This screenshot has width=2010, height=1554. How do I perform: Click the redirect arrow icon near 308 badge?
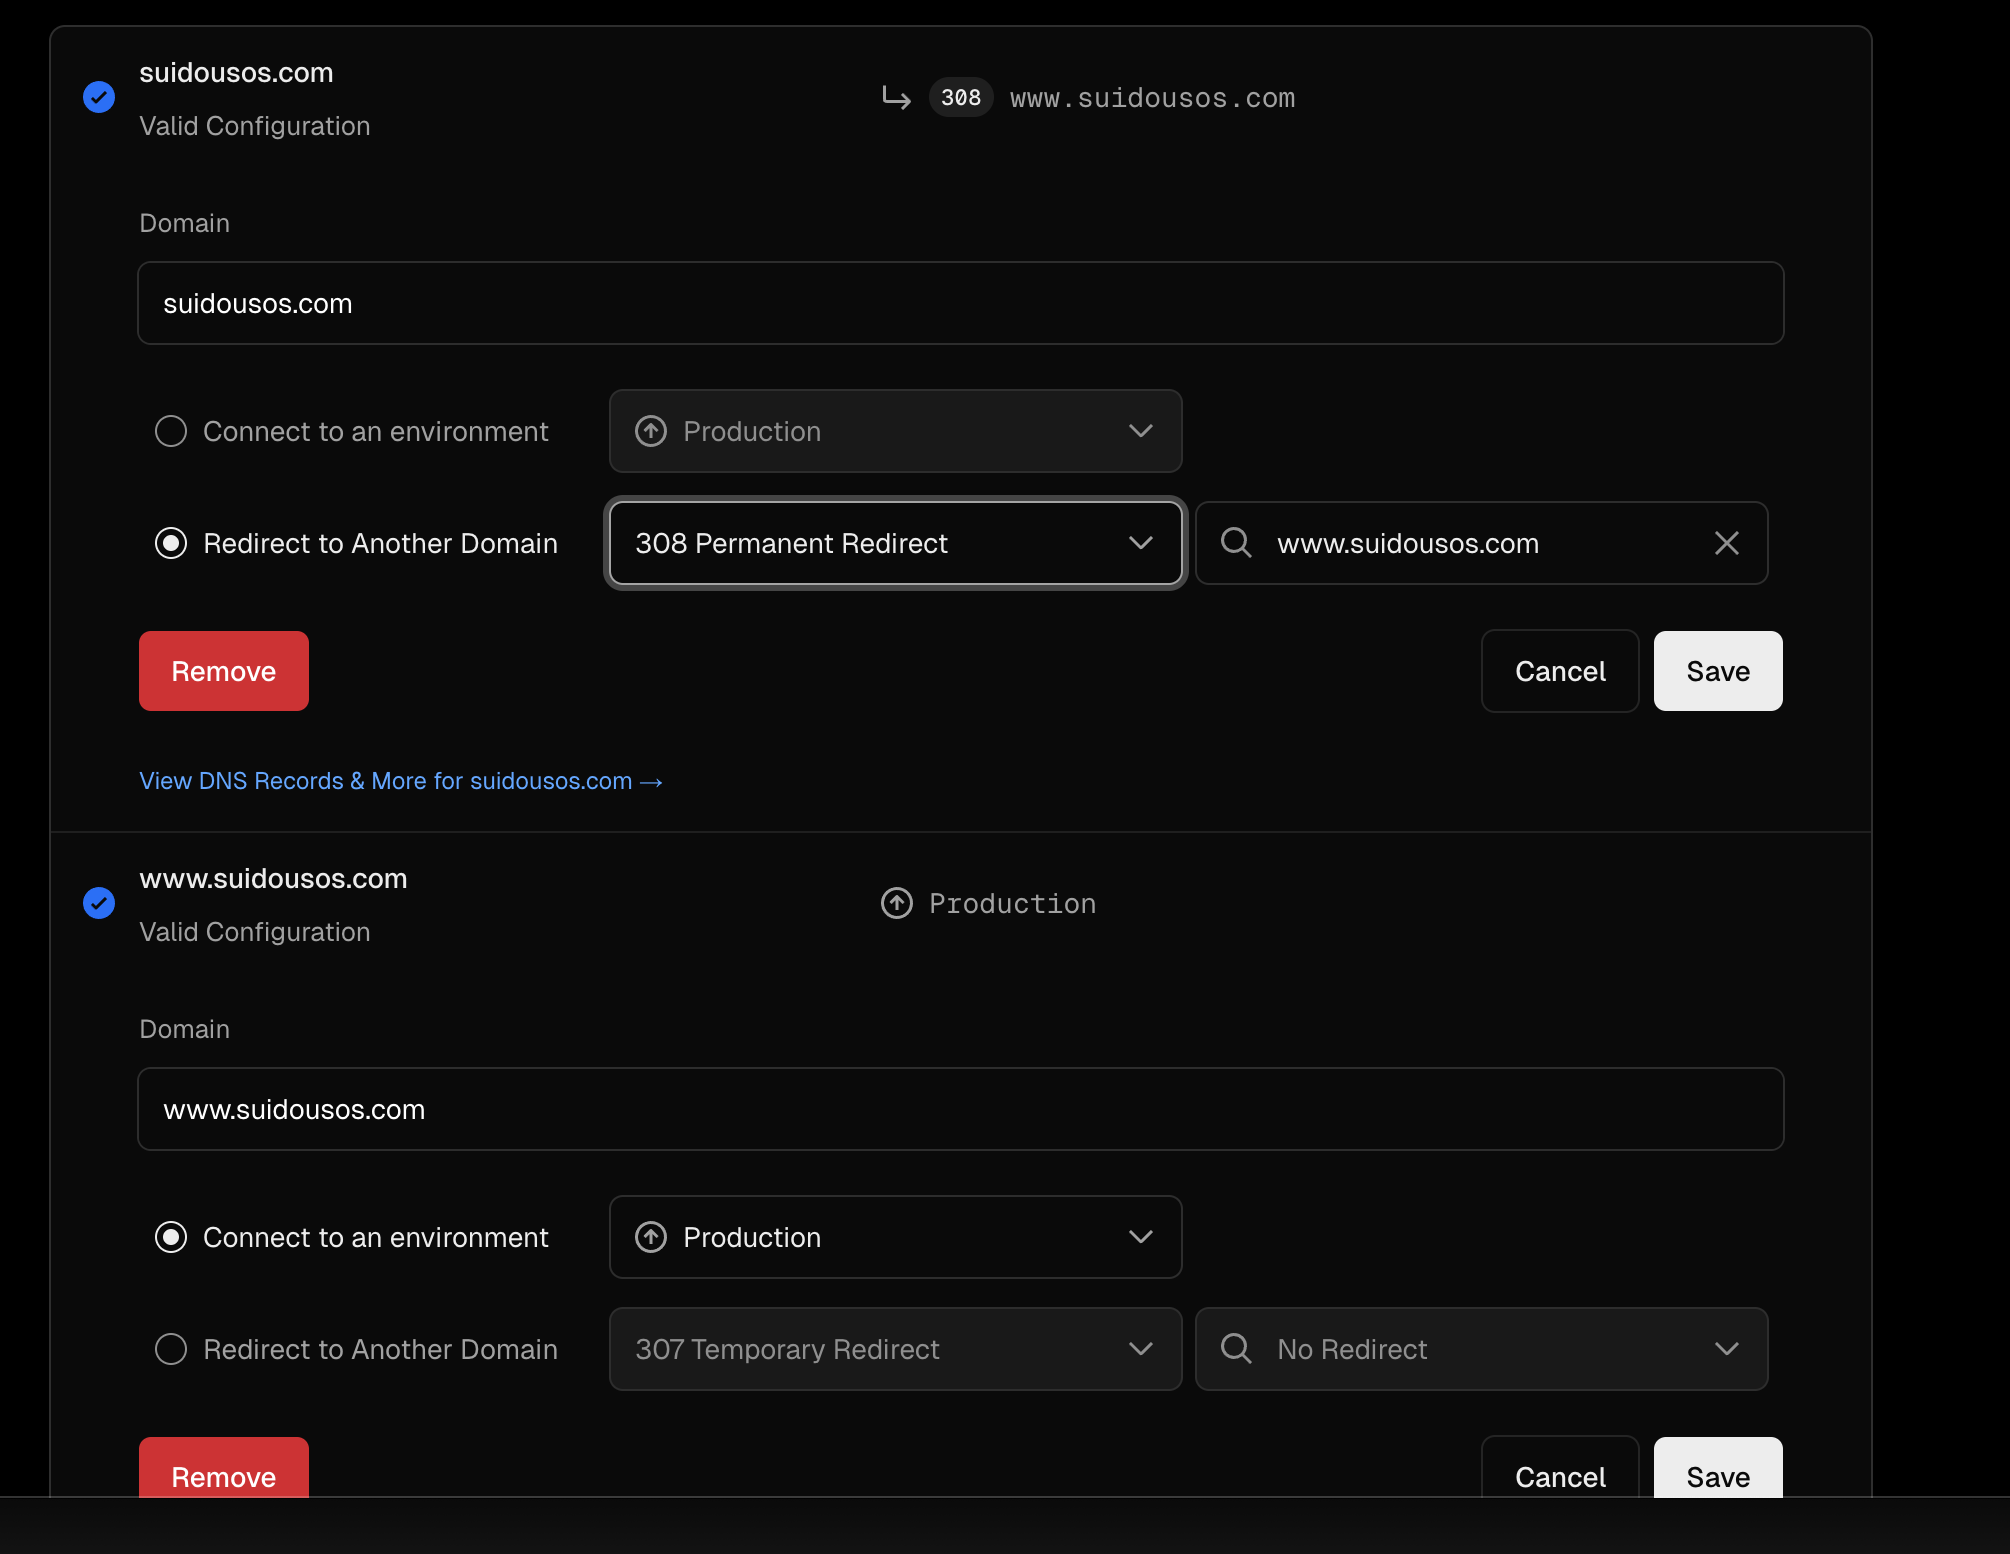click(896, 97)
